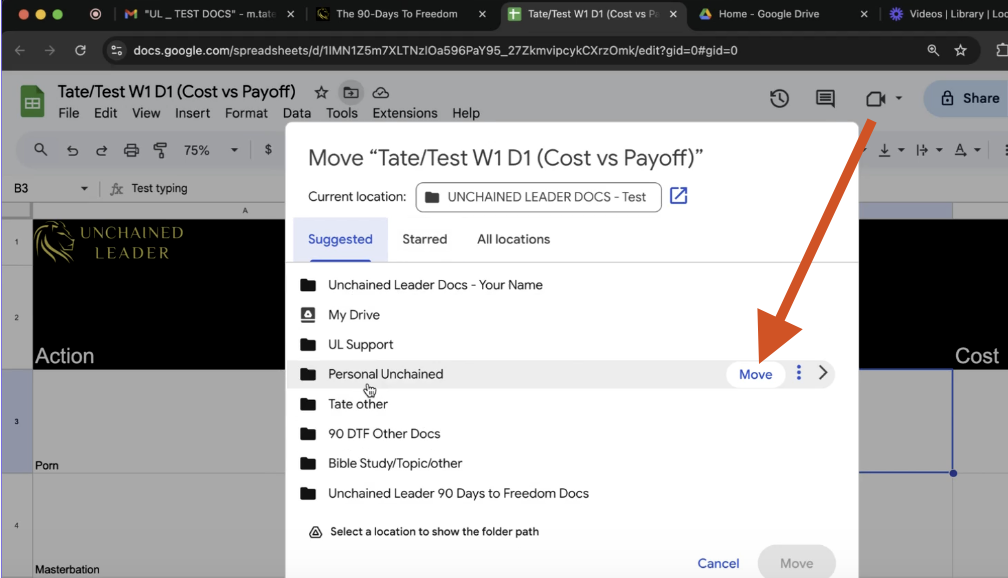Viewport: 1008px width, 578px height.
Task: Open the View menu
Action: point(146,113)
